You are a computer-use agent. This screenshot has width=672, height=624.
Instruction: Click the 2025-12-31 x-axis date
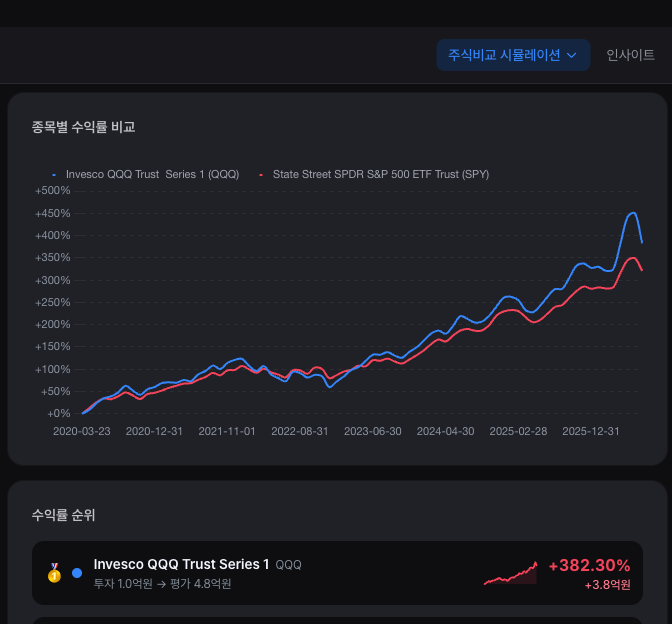591,431
